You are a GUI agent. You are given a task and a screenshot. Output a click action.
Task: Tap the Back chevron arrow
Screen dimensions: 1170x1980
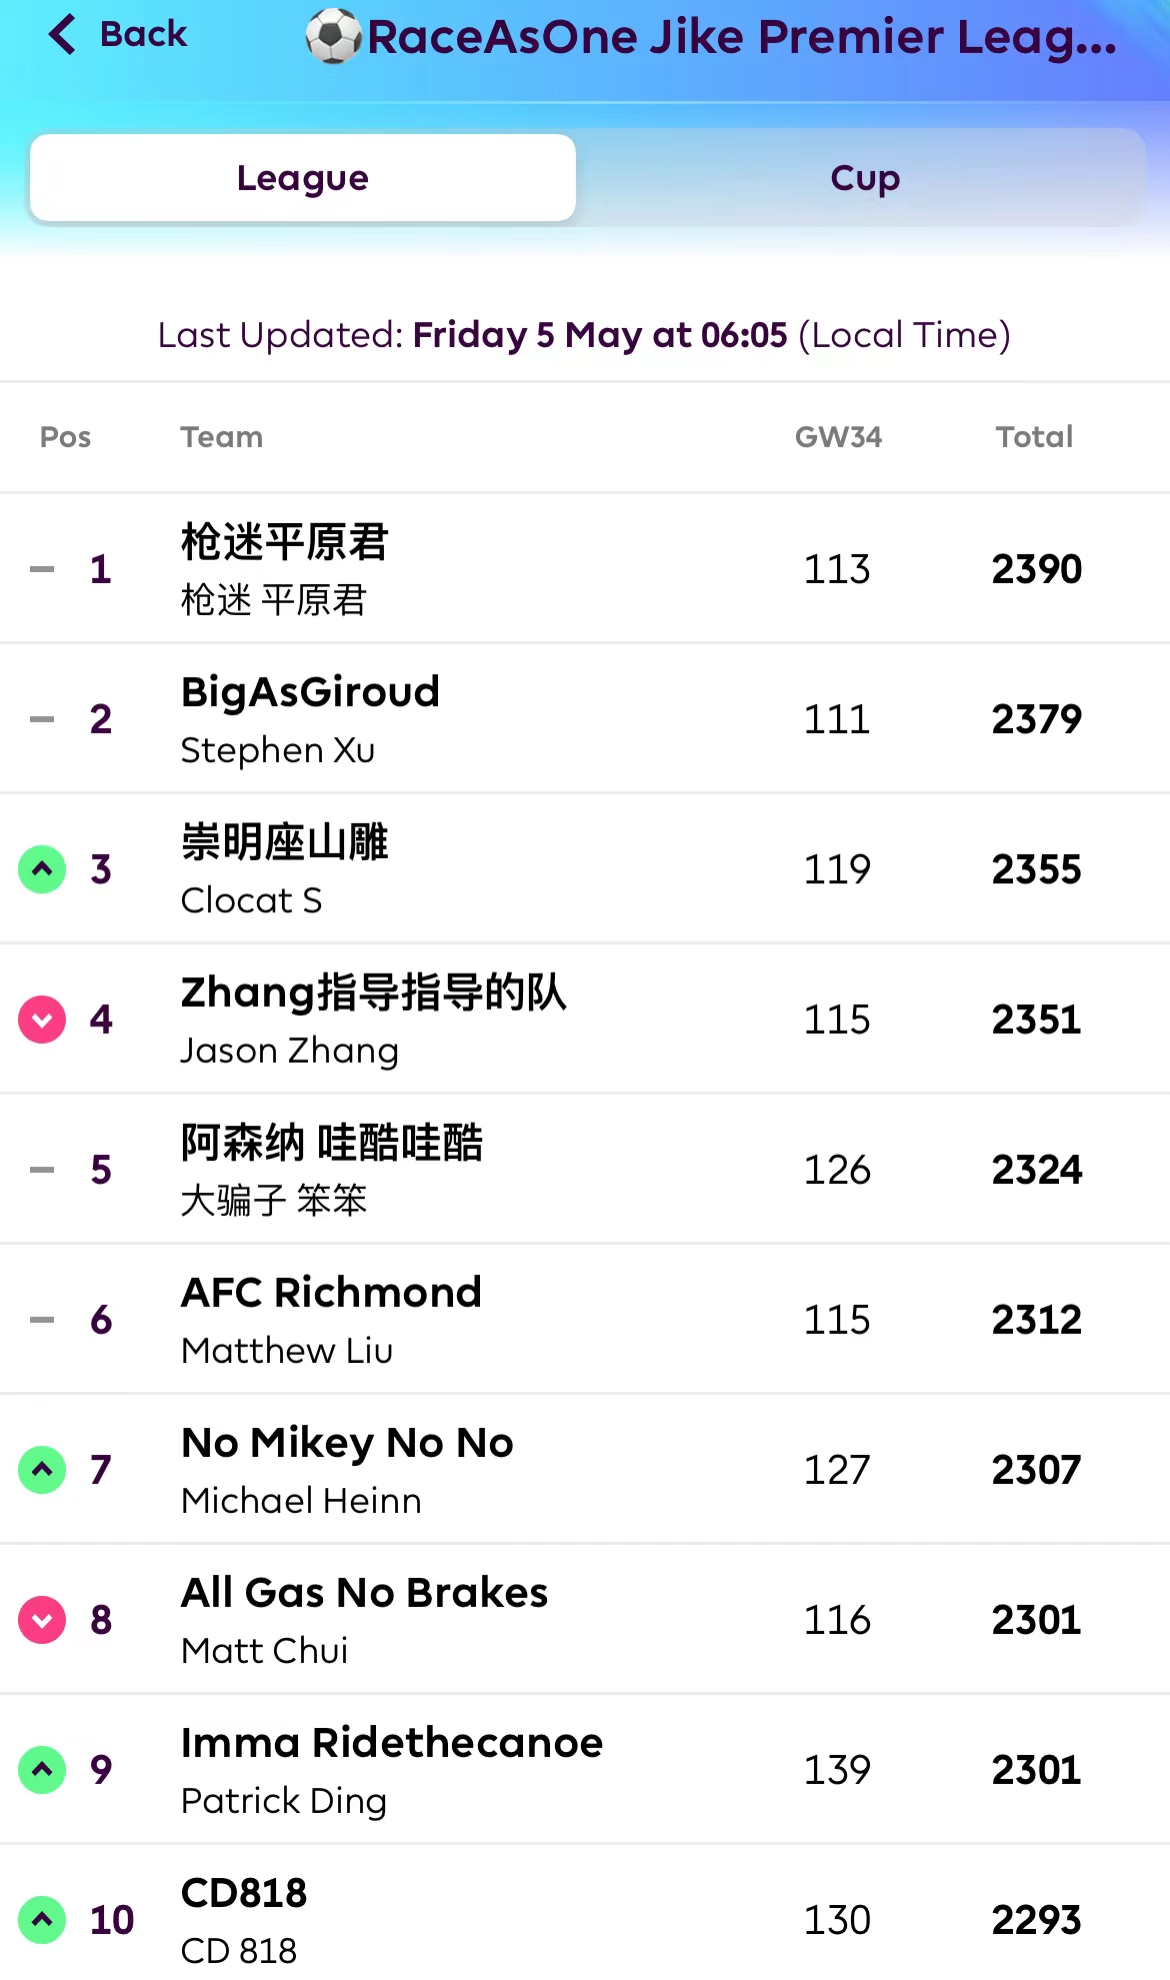pos(62,34)
